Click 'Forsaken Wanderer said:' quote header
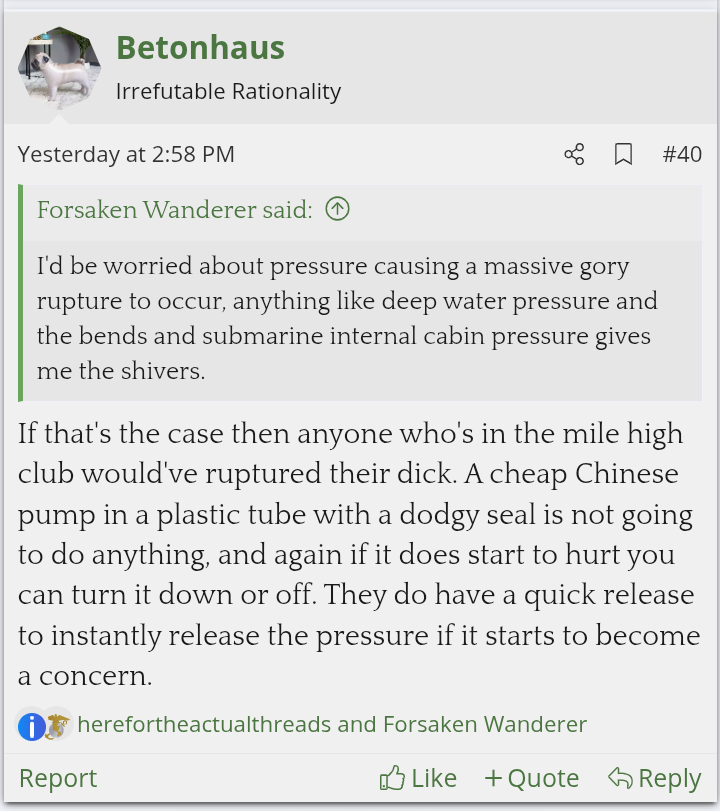The height and width of the screenshot is (811, 720). [x=175, y=209]
